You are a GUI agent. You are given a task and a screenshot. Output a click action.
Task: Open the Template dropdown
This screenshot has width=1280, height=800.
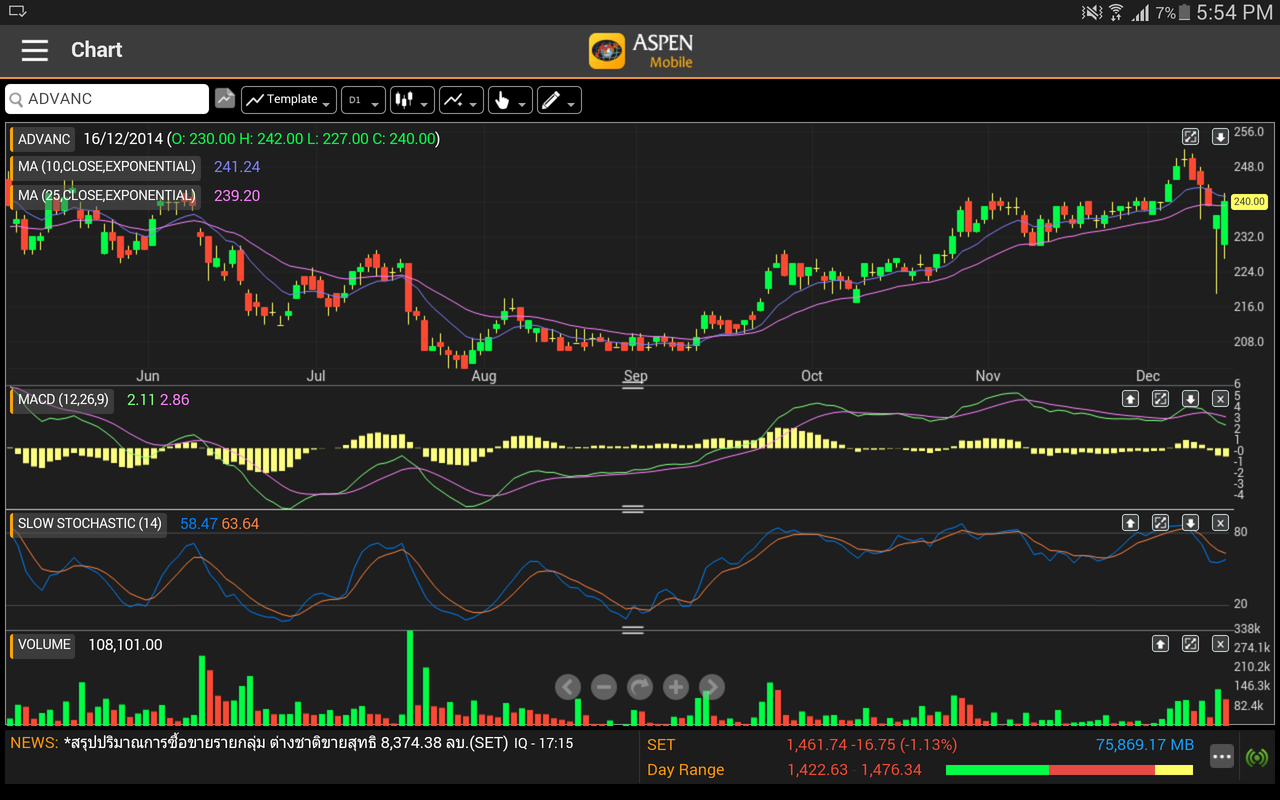tap(288, 100)
